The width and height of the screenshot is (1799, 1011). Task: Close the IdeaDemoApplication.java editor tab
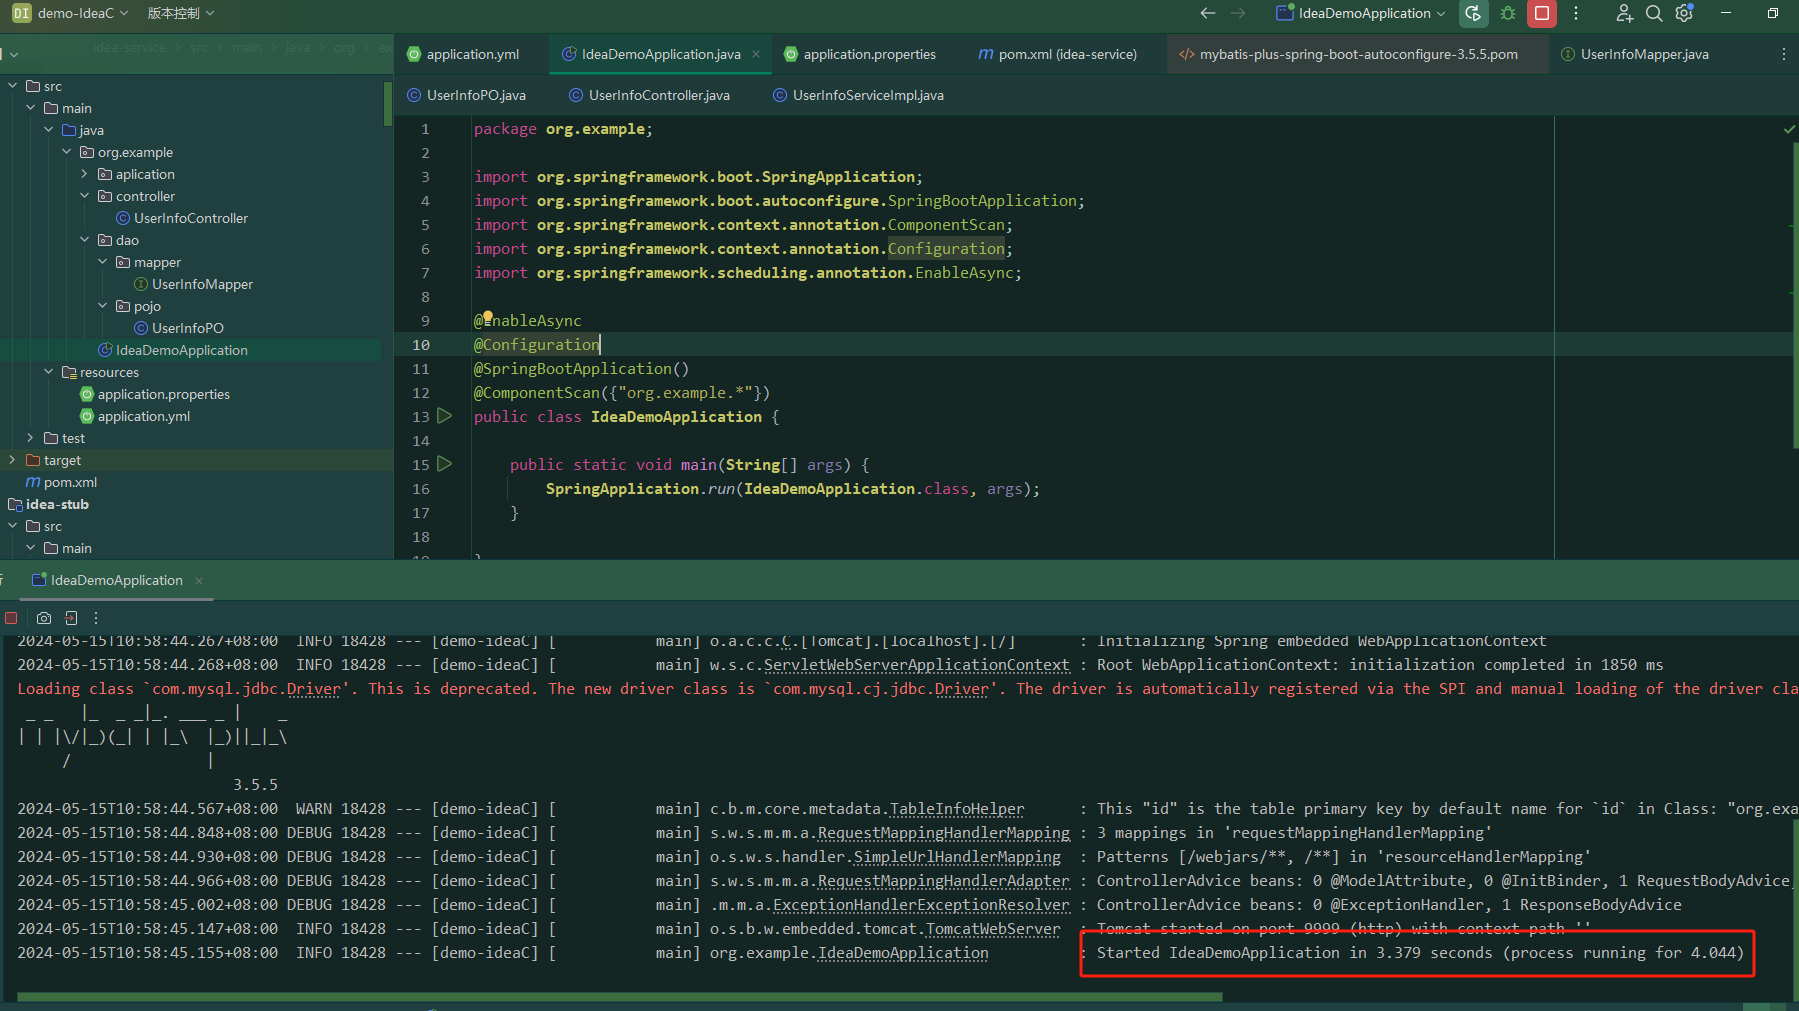tap(756, 54)
